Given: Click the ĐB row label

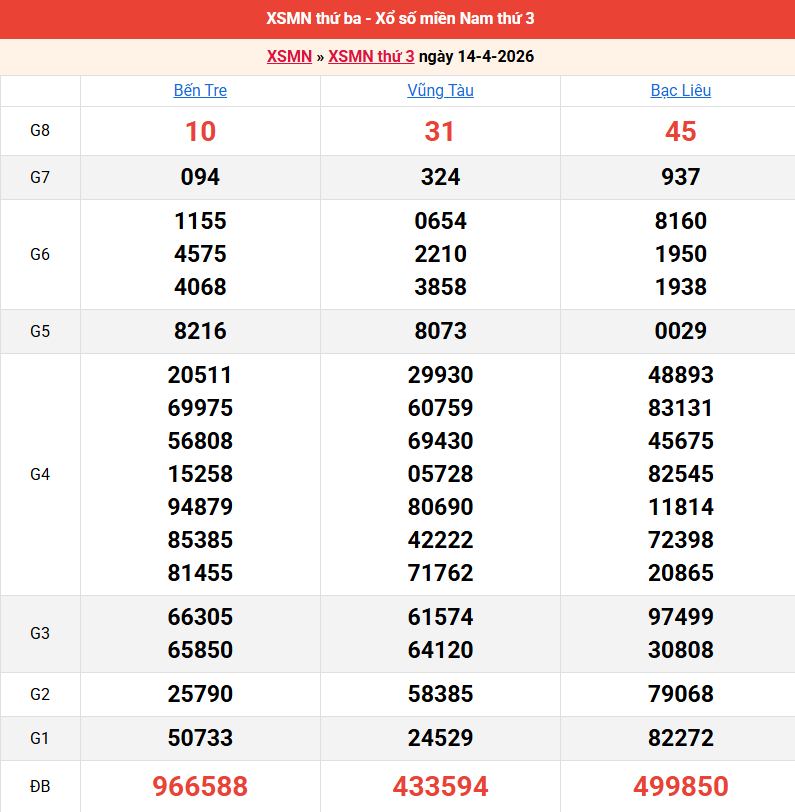Looking at the screenshot, I should [40, 786].
